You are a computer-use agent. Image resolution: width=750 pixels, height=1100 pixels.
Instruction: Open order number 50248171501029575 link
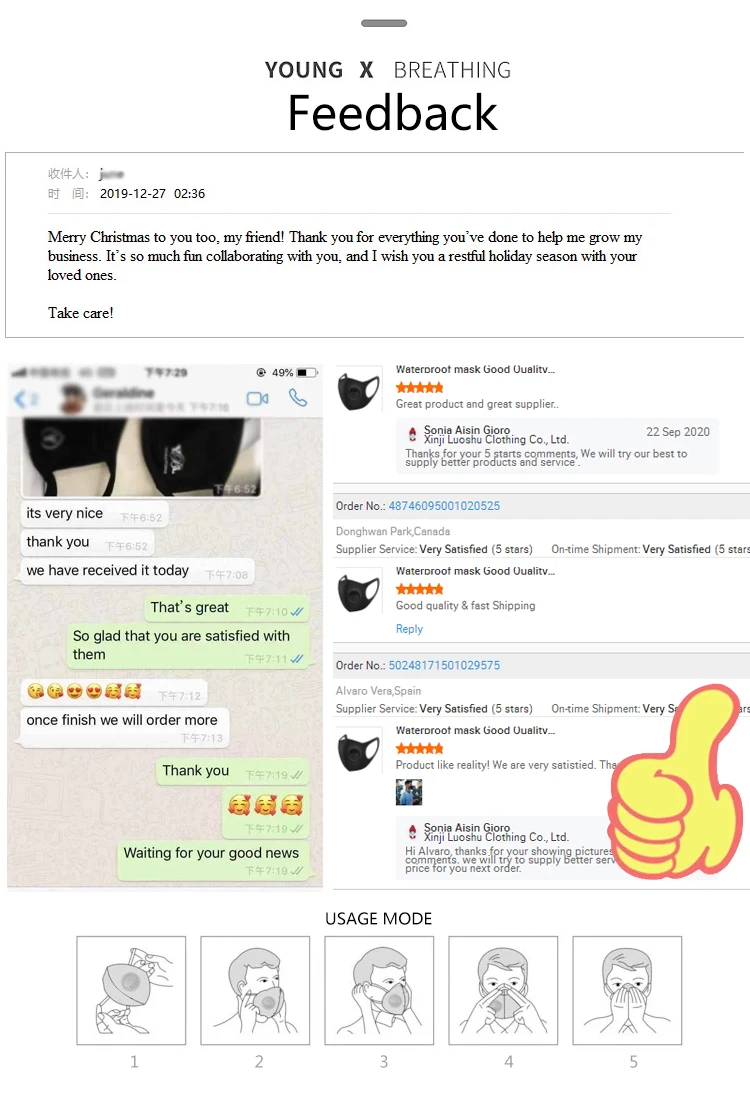[x=444, y=665]
